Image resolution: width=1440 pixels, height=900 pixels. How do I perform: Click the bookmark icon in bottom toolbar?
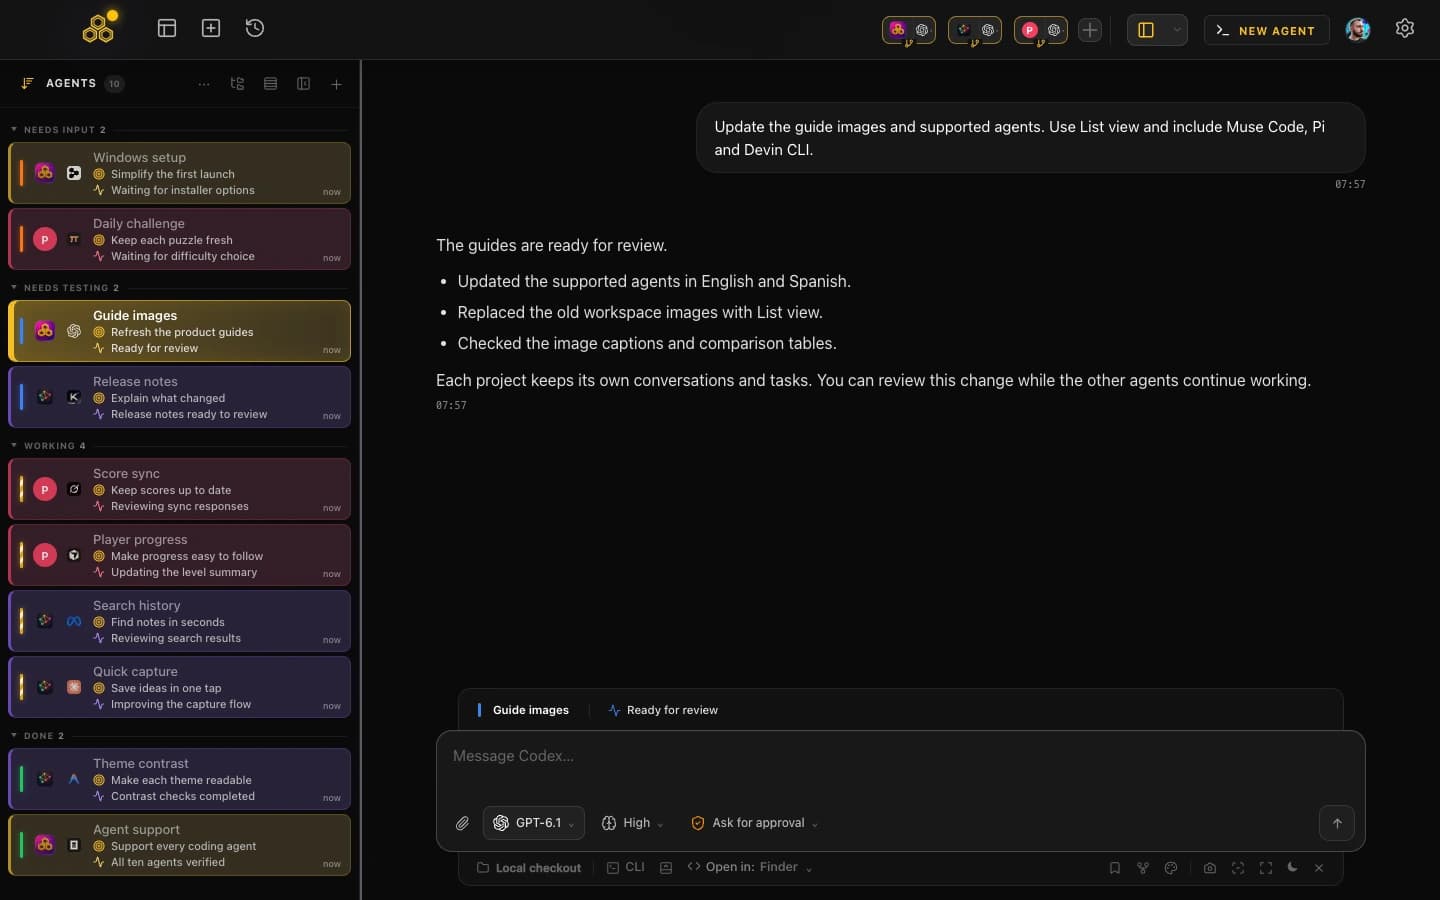coord(1114,868)
